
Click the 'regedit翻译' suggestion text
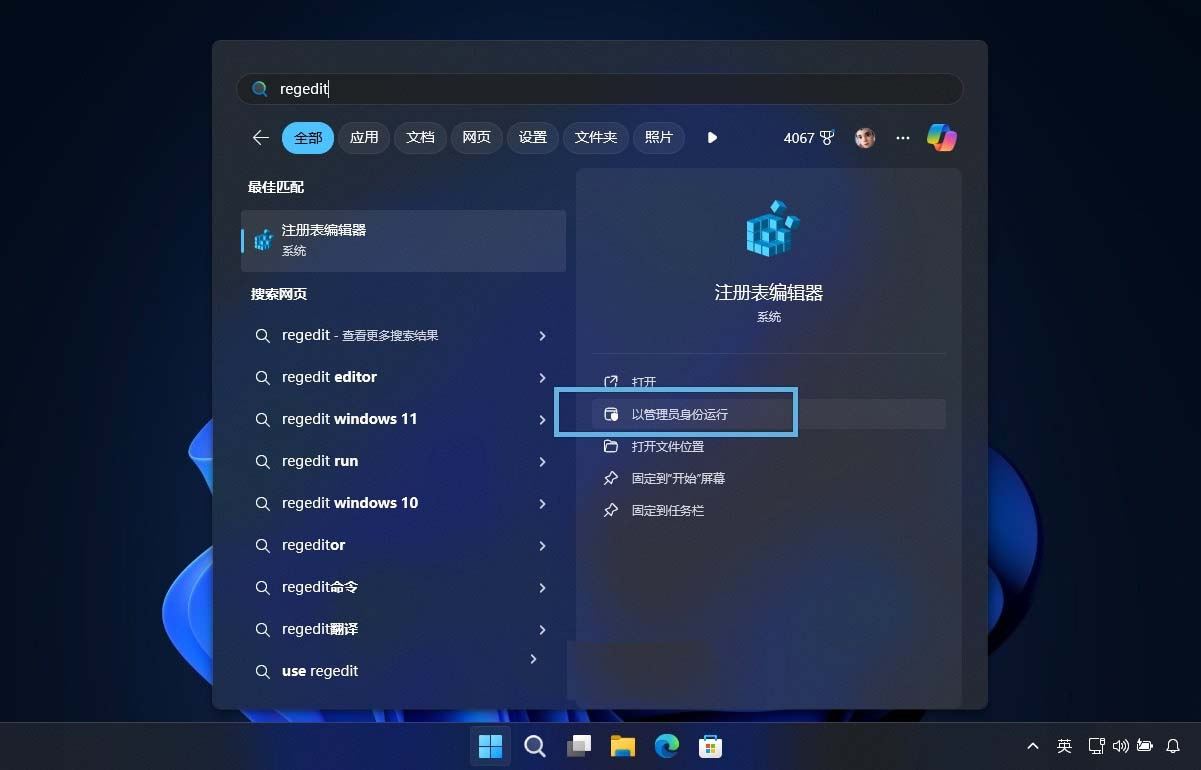pyautogui.click(x=320, y=629)
